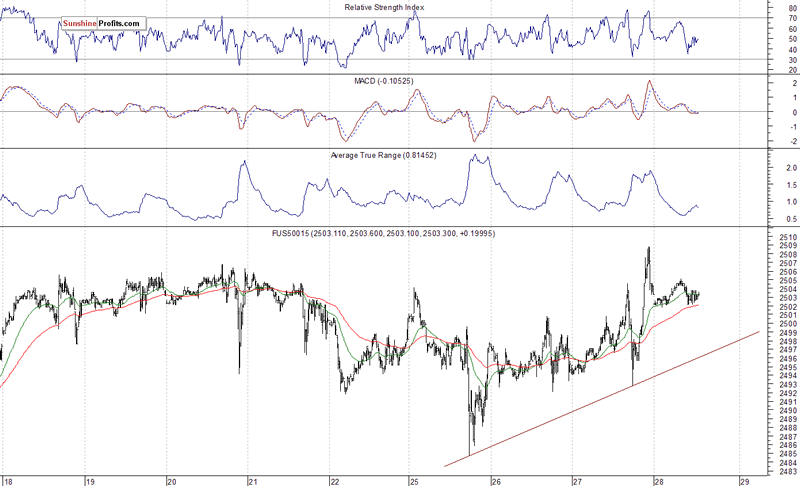Click the MACD (-0.10525) indicator label

384,81
